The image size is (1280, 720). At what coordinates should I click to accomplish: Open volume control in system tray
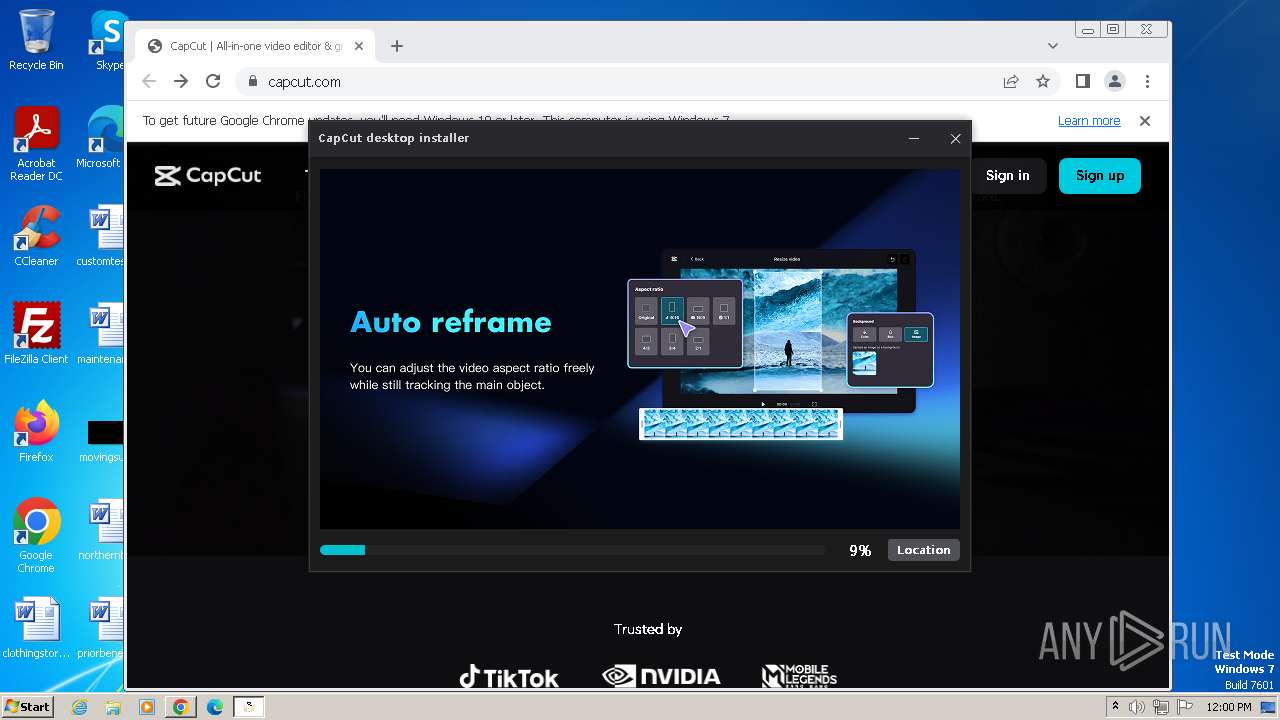1138,707
